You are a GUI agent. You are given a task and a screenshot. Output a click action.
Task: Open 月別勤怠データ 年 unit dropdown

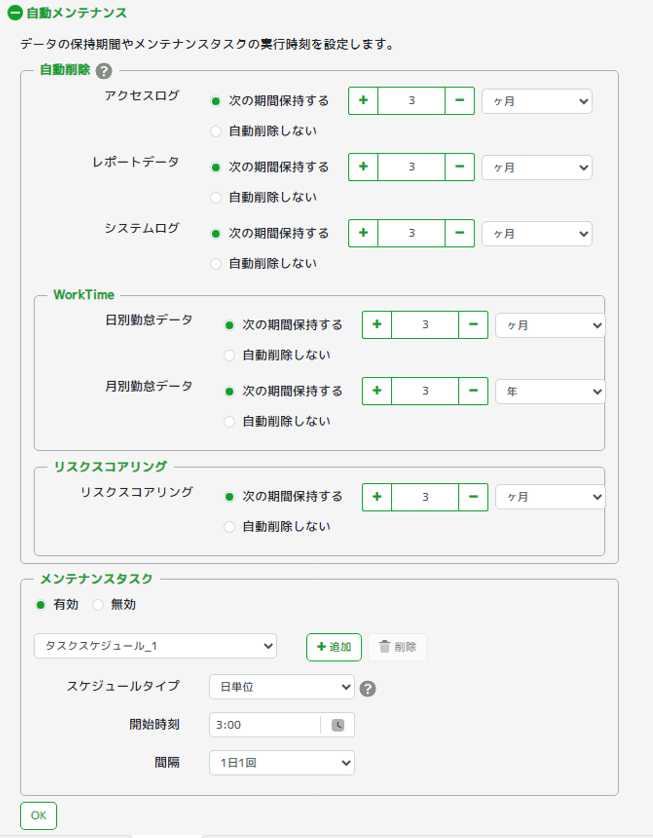(550, 392)
